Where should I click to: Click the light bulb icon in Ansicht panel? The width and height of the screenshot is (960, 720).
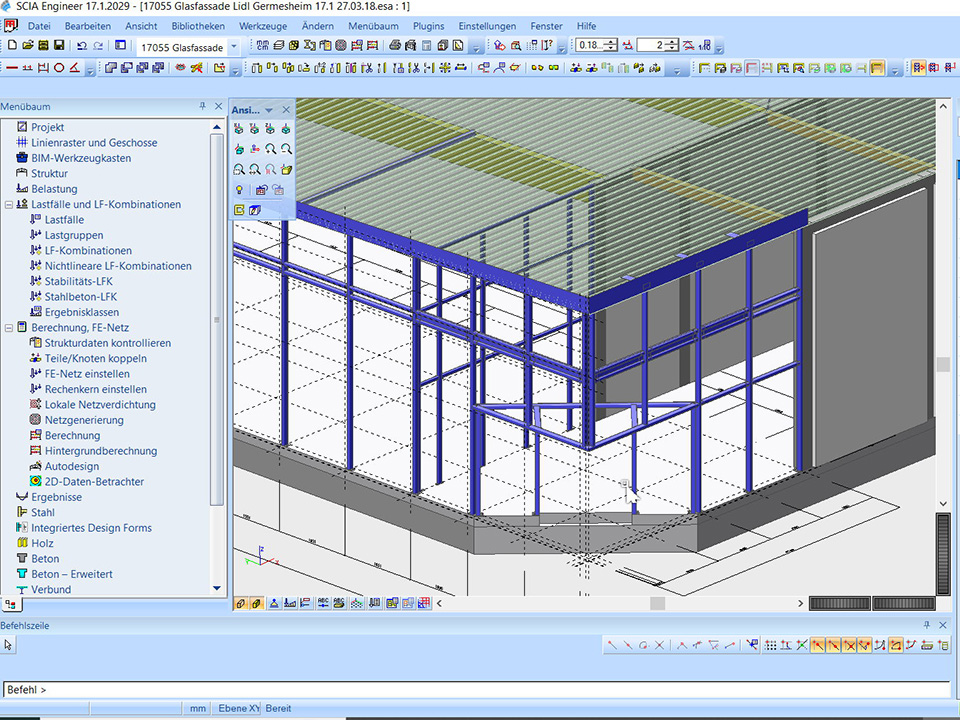[240, 190]
